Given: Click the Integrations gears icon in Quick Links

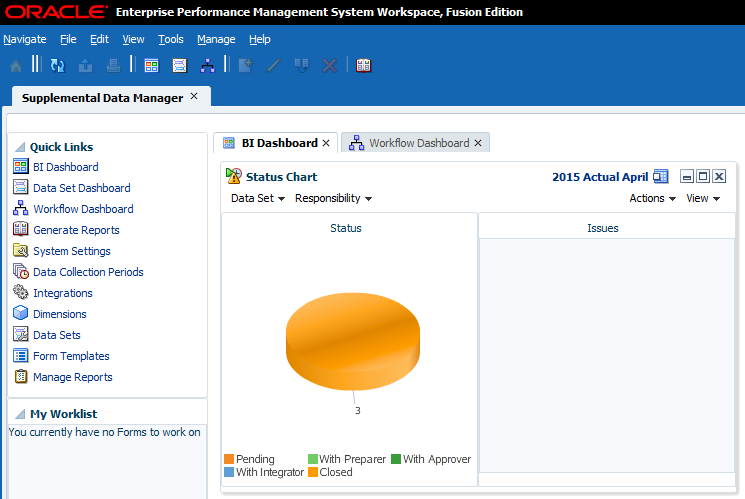Looking at the screenshot, I should 21,293.
